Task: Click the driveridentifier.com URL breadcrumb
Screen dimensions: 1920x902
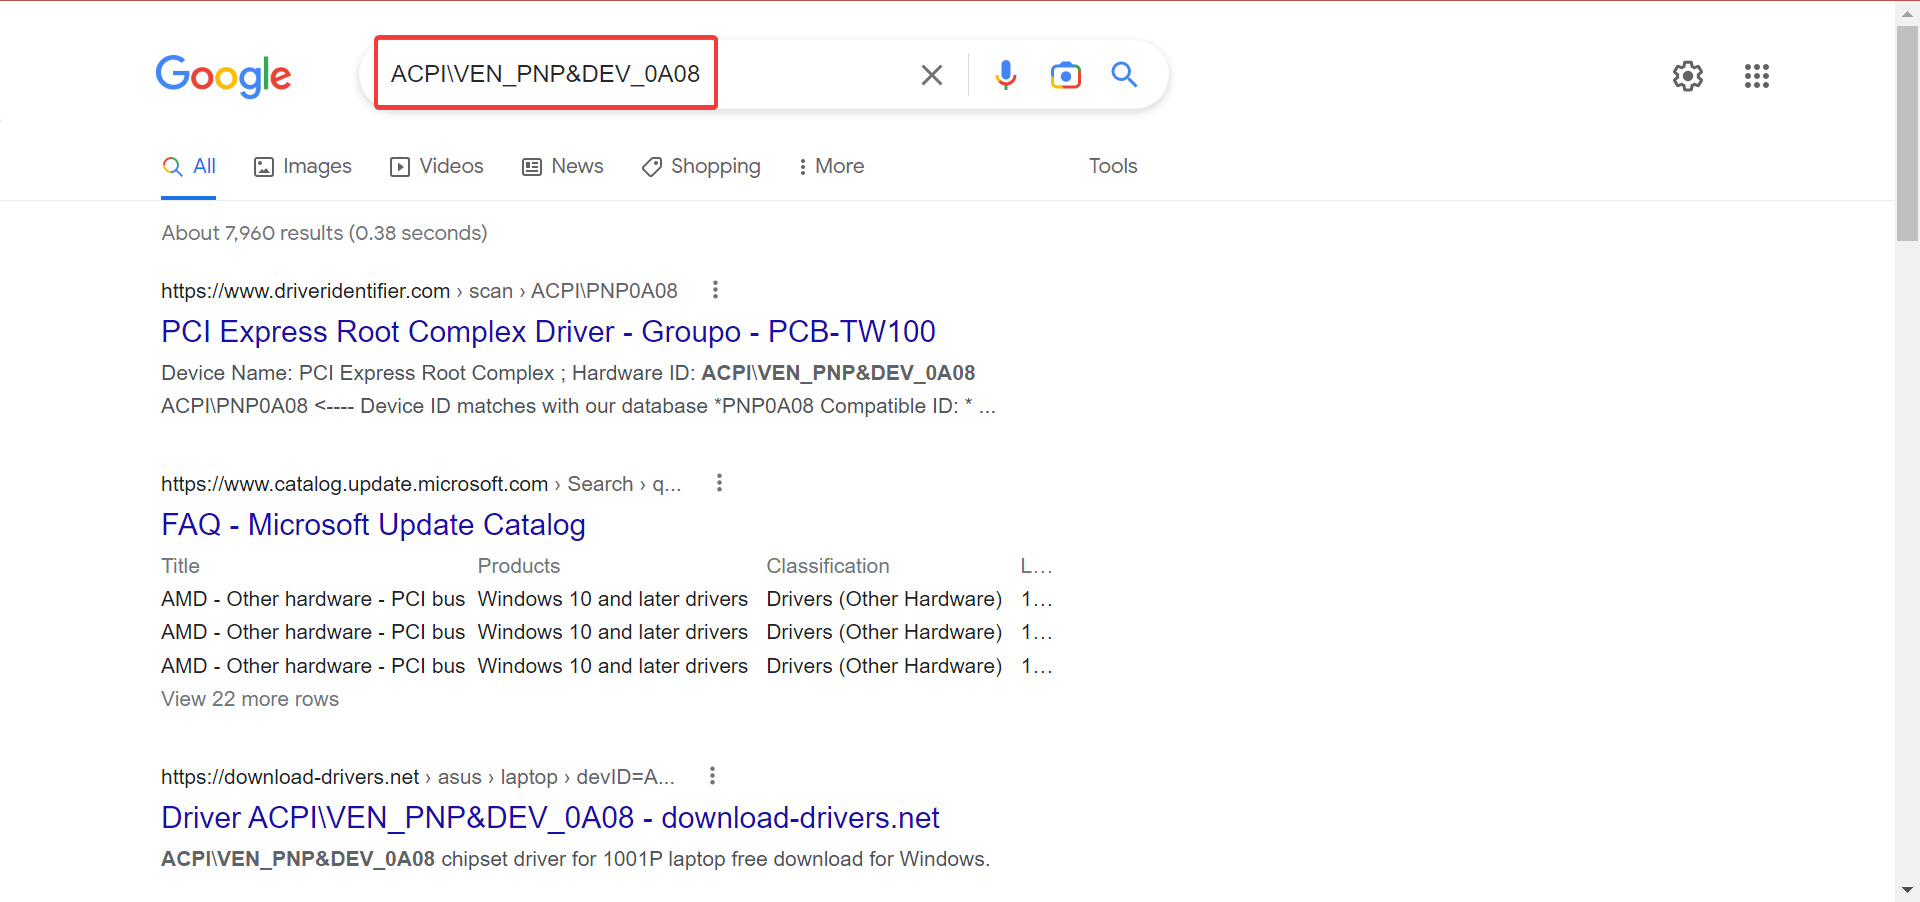Action: click(419, 291)
